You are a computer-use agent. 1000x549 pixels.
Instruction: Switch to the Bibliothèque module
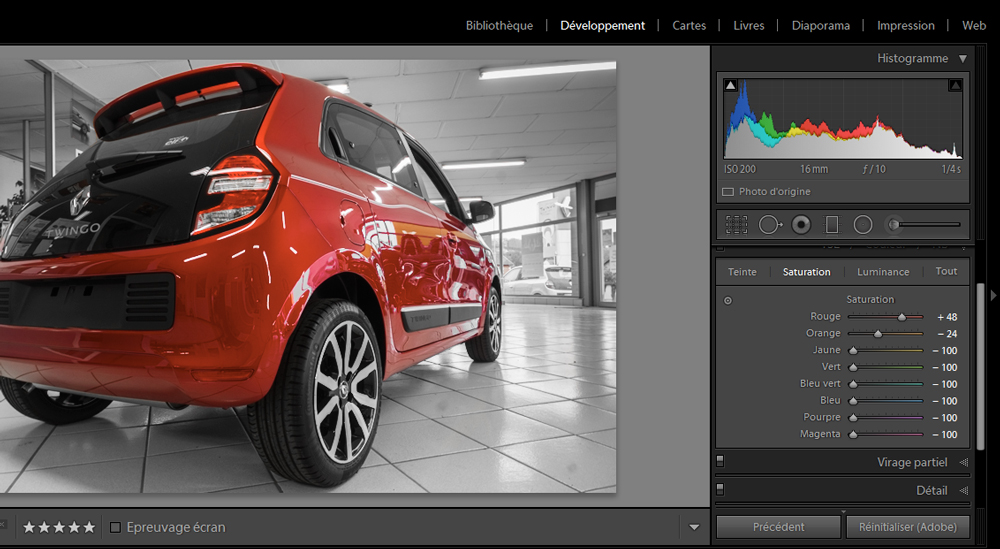[499, 26]
